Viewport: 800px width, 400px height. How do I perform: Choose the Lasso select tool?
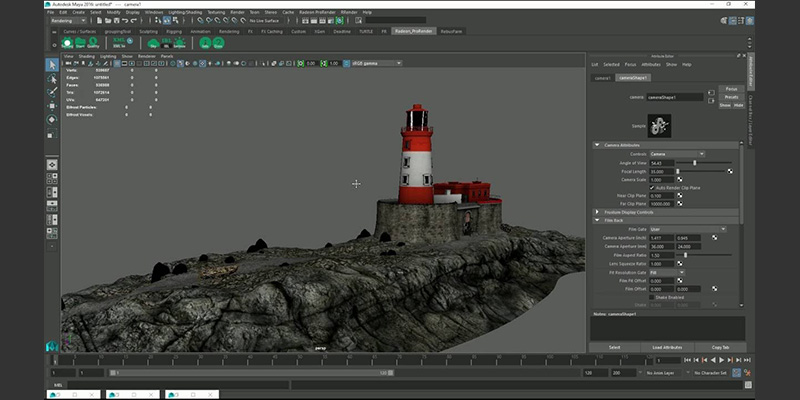click(52, 79)
